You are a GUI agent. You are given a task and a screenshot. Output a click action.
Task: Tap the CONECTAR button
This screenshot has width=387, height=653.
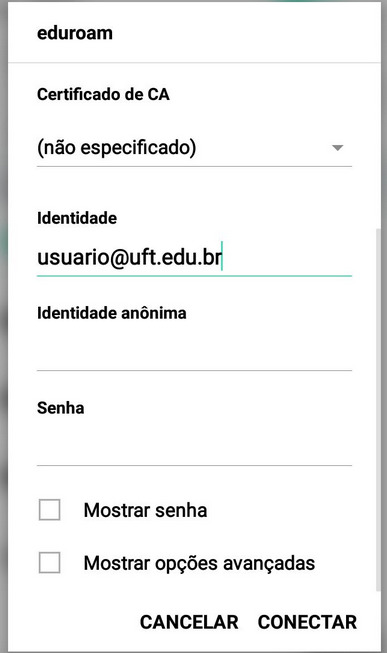[x=307, y=622]
